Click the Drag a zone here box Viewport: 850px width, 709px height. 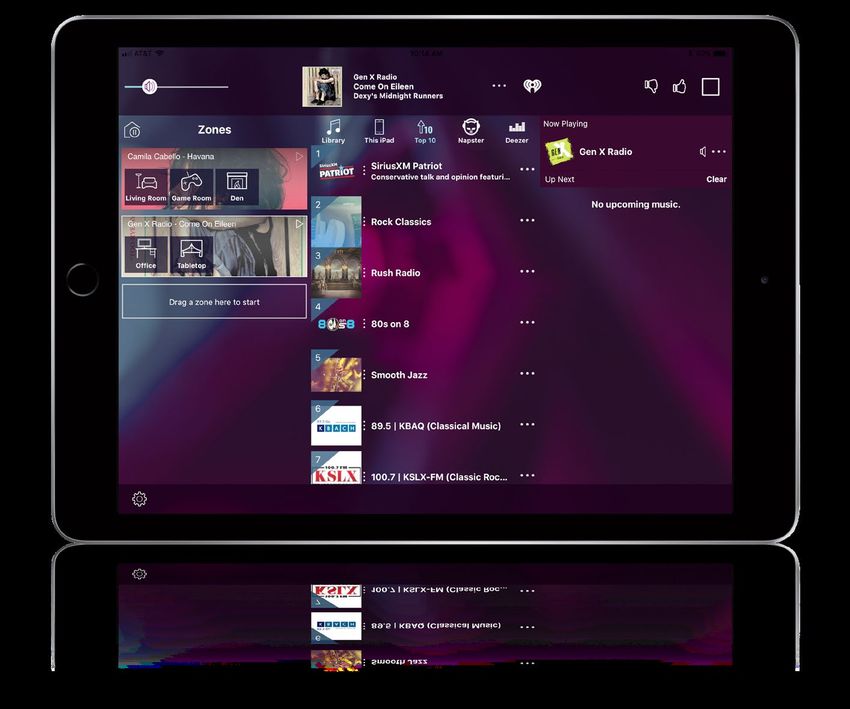(214, 302)
